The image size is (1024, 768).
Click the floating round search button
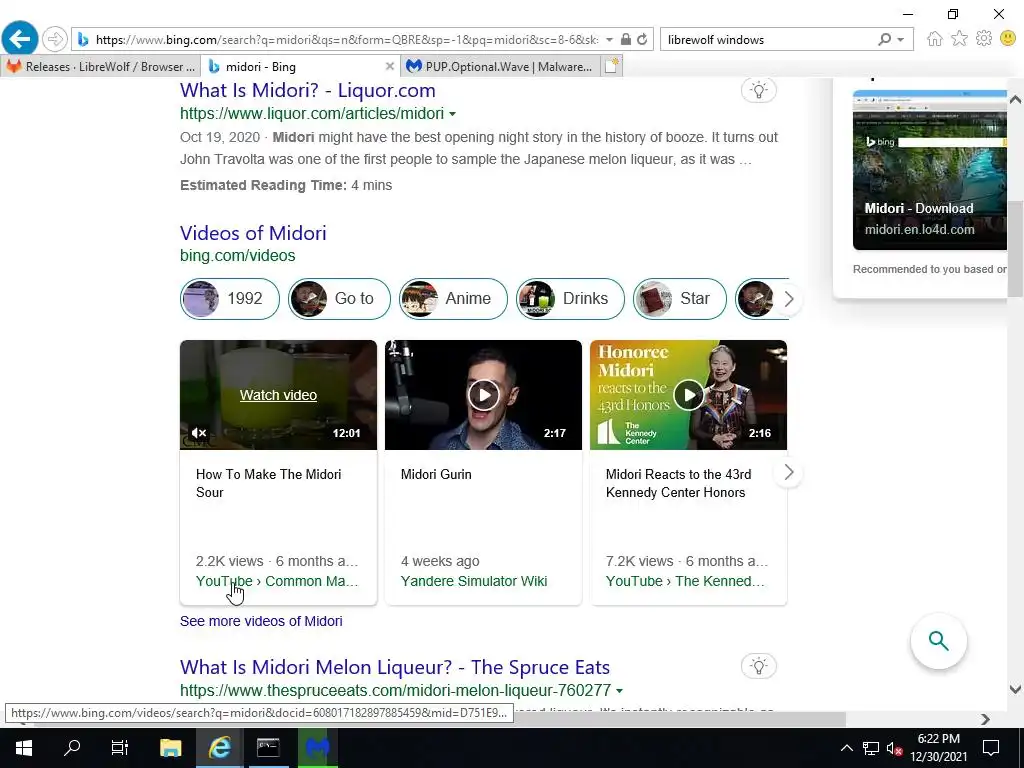click(x=938, y=641)
